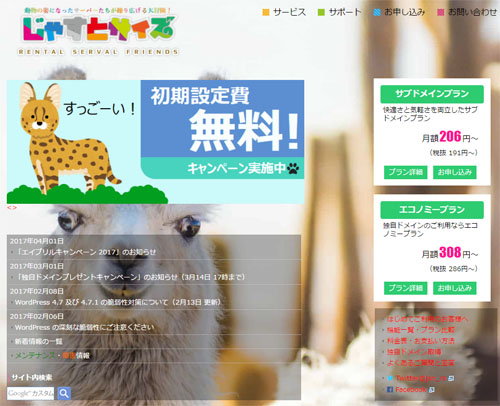Open 機能一覧・プラン比較 link
The height and width of the screenshot is (406, 500).
[x=421, y=330]
